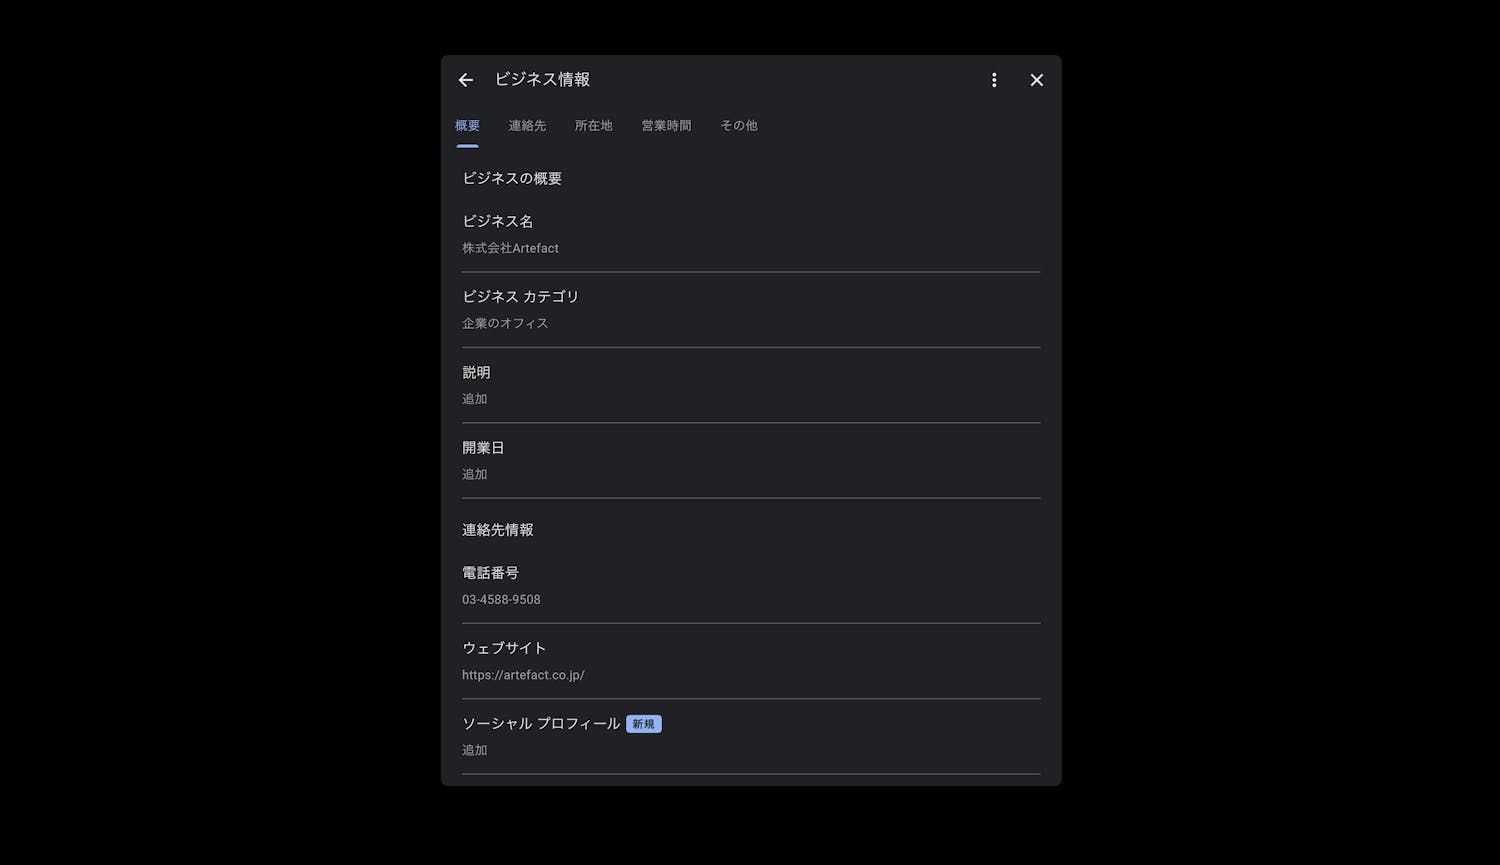1500x865 pixels.
Task: Click website URL https://artefact.co.jp/
Action: pos(523,675)
